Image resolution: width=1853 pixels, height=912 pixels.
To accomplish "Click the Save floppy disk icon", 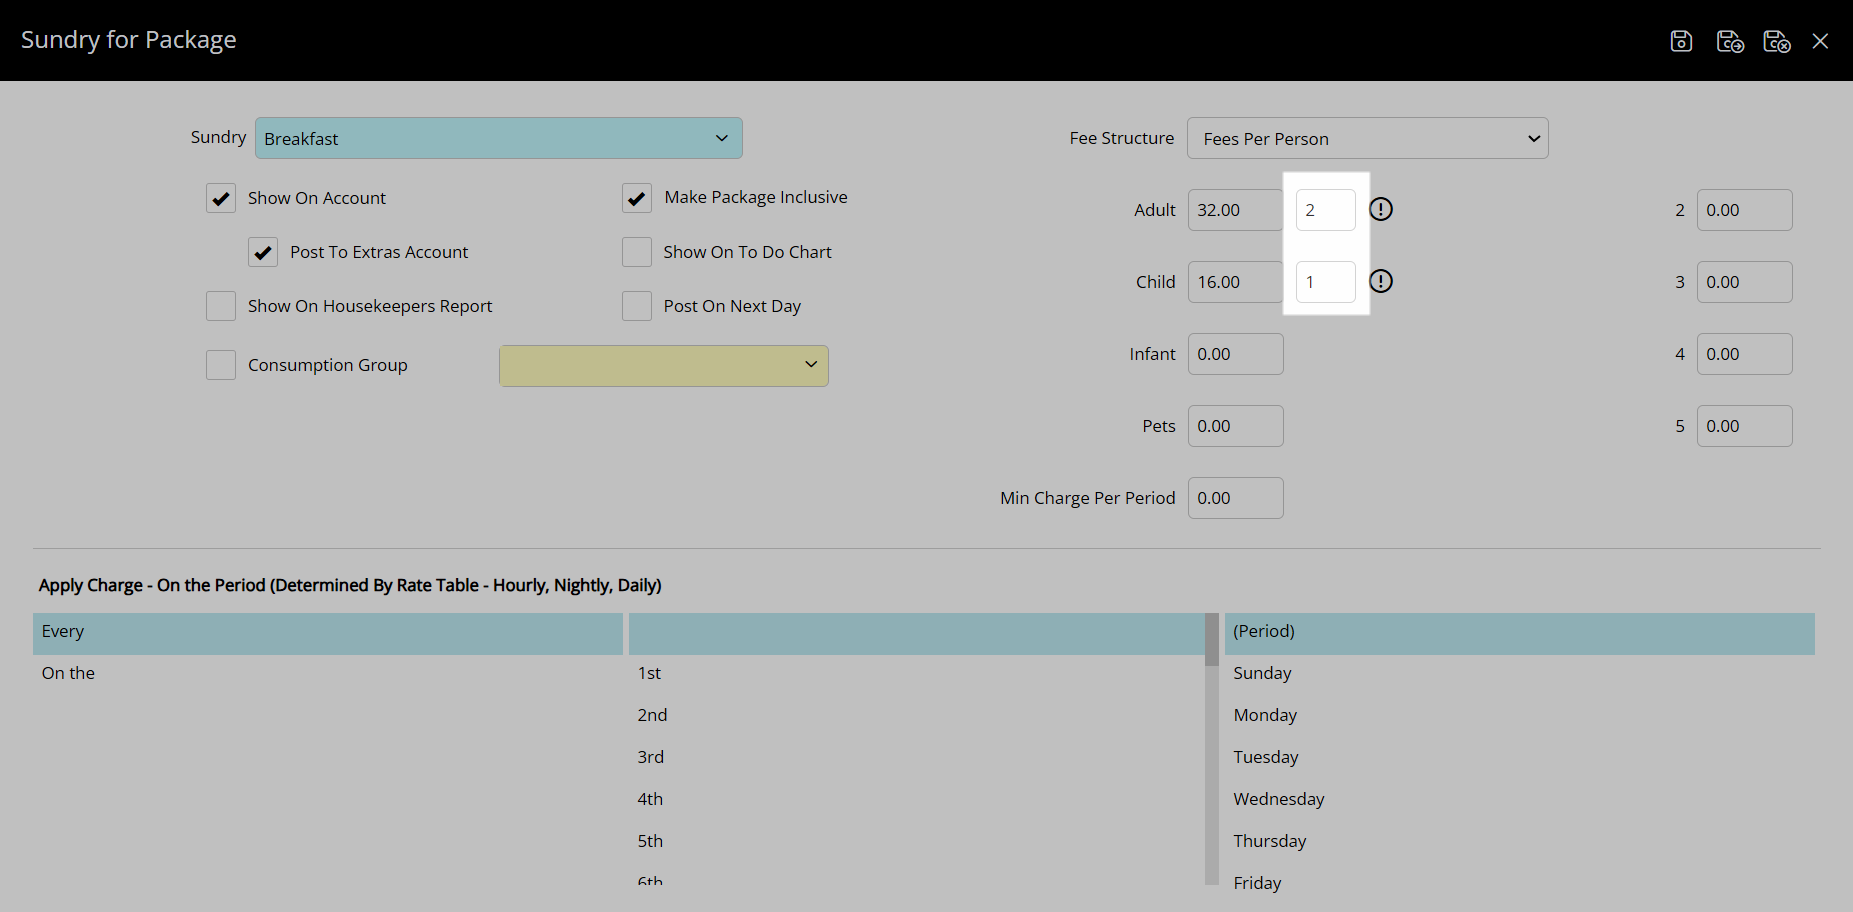I will 1681,41.
